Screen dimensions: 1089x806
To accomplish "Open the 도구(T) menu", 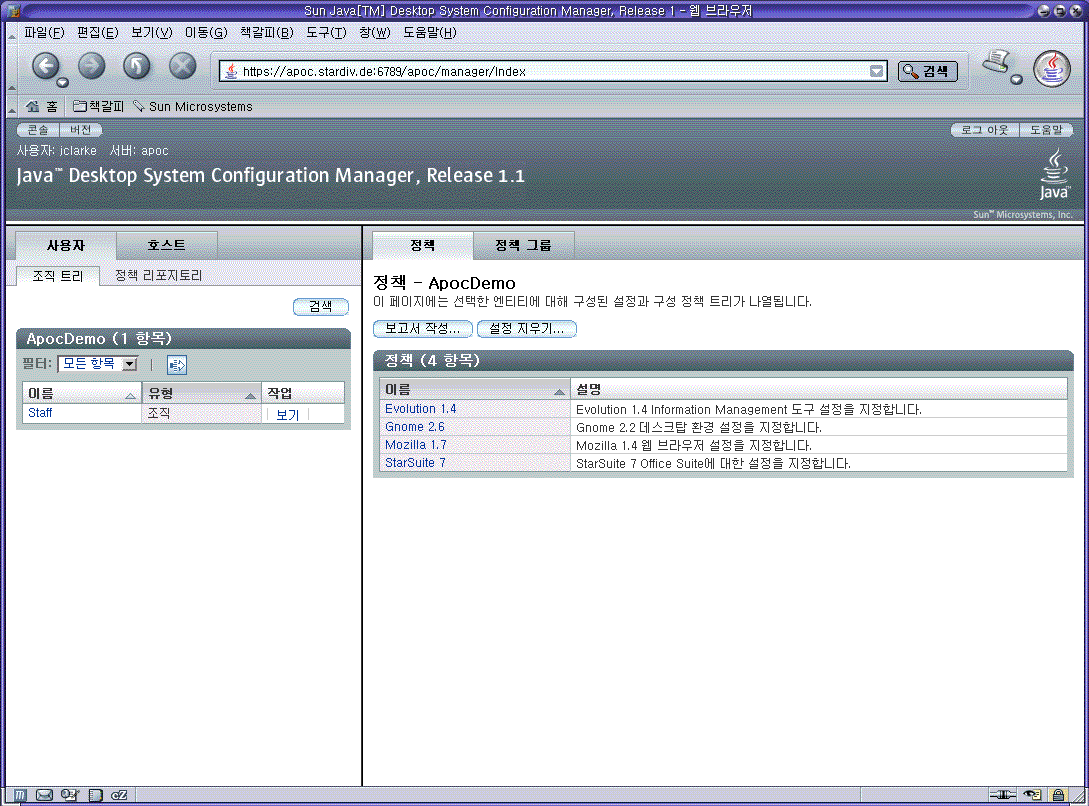I will (x=326, y=33).
